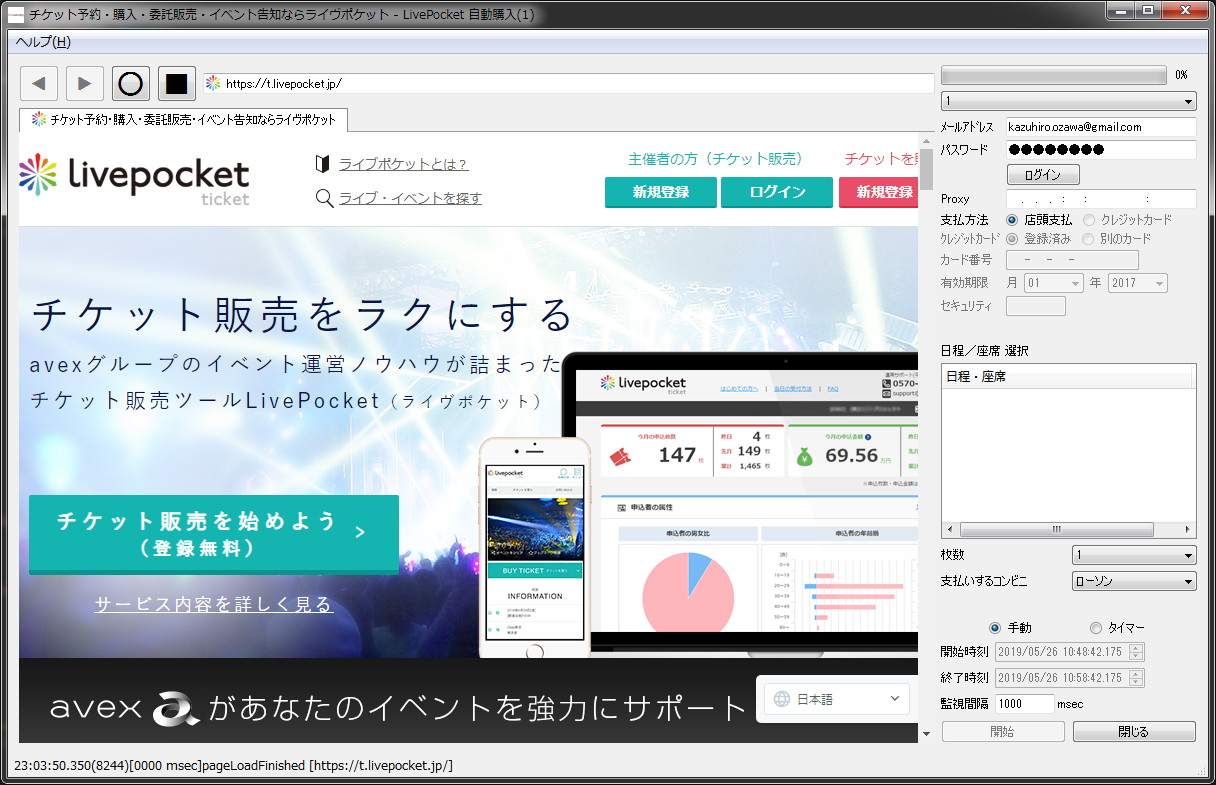Click the favicon on the browser tab
1216x785 pixels.
click(39, 119)
